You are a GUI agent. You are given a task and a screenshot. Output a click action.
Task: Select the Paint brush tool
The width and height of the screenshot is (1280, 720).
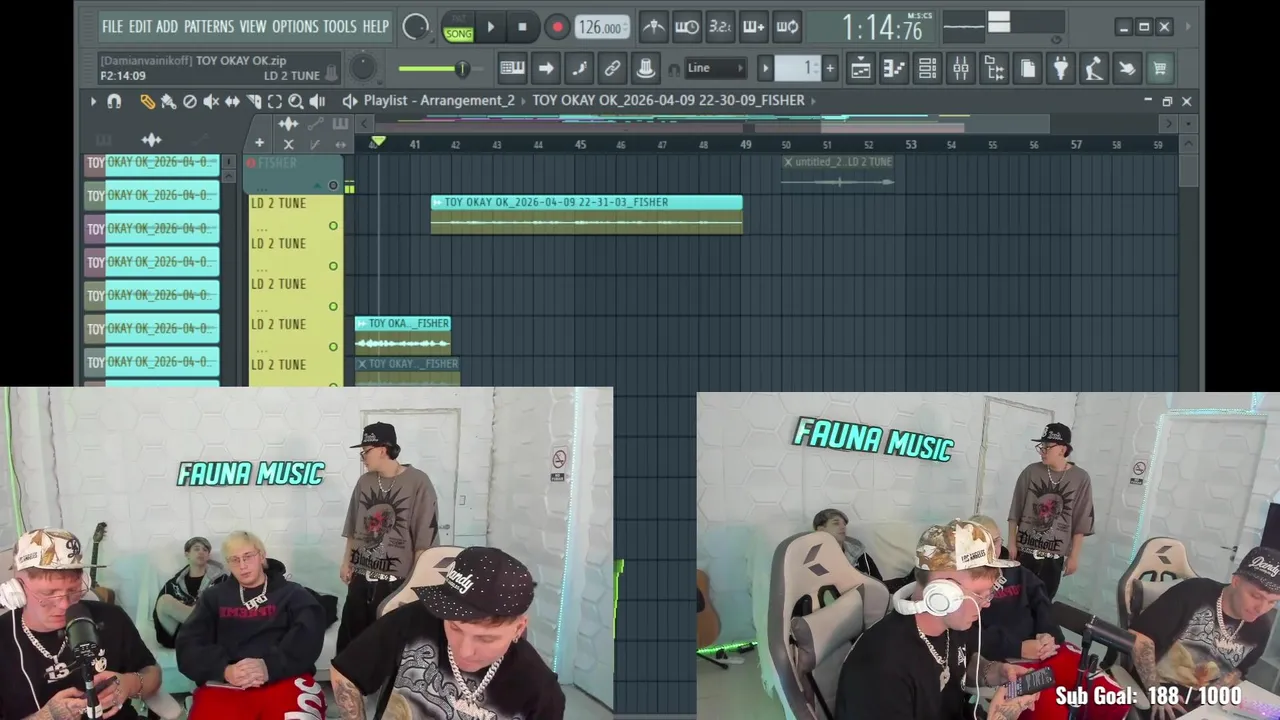[x=168, y=101]
